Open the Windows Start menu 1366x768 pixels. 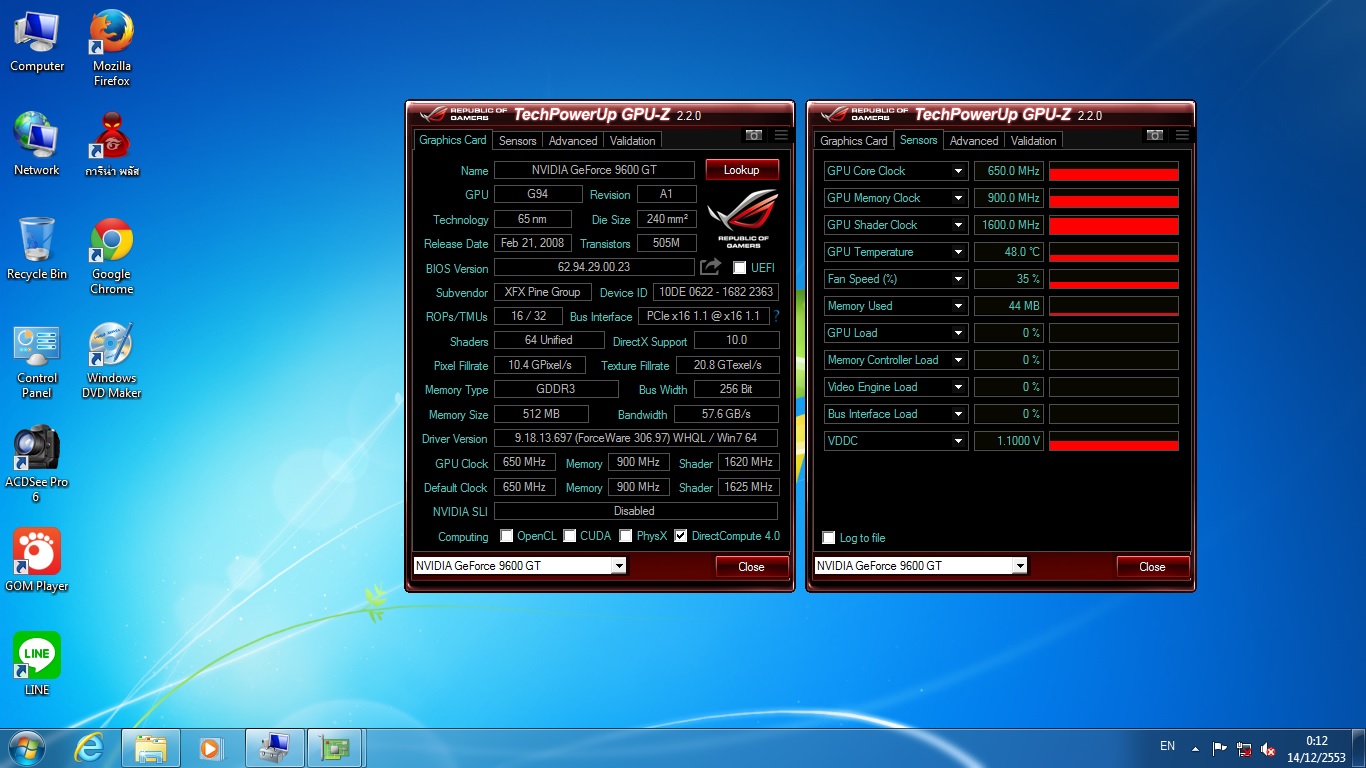coord(26,748)
